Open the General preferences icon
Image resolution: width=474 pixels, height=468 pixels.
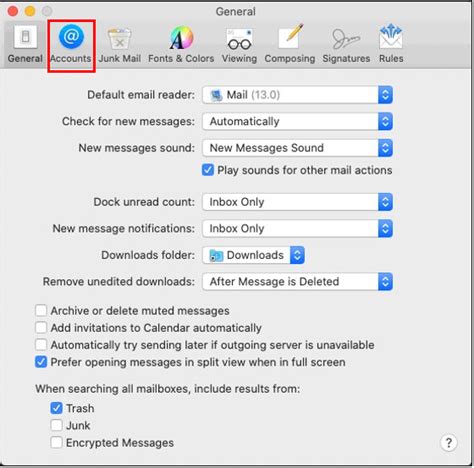click(25, 37)
